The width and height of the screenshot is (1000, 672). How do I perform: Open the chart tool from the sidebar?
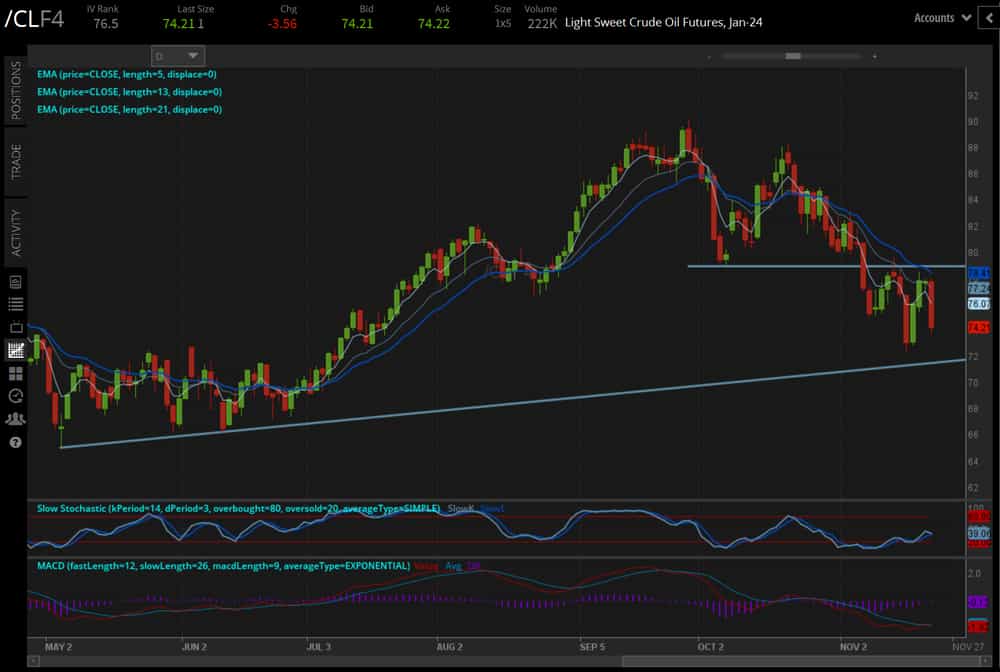click(13, 350)
